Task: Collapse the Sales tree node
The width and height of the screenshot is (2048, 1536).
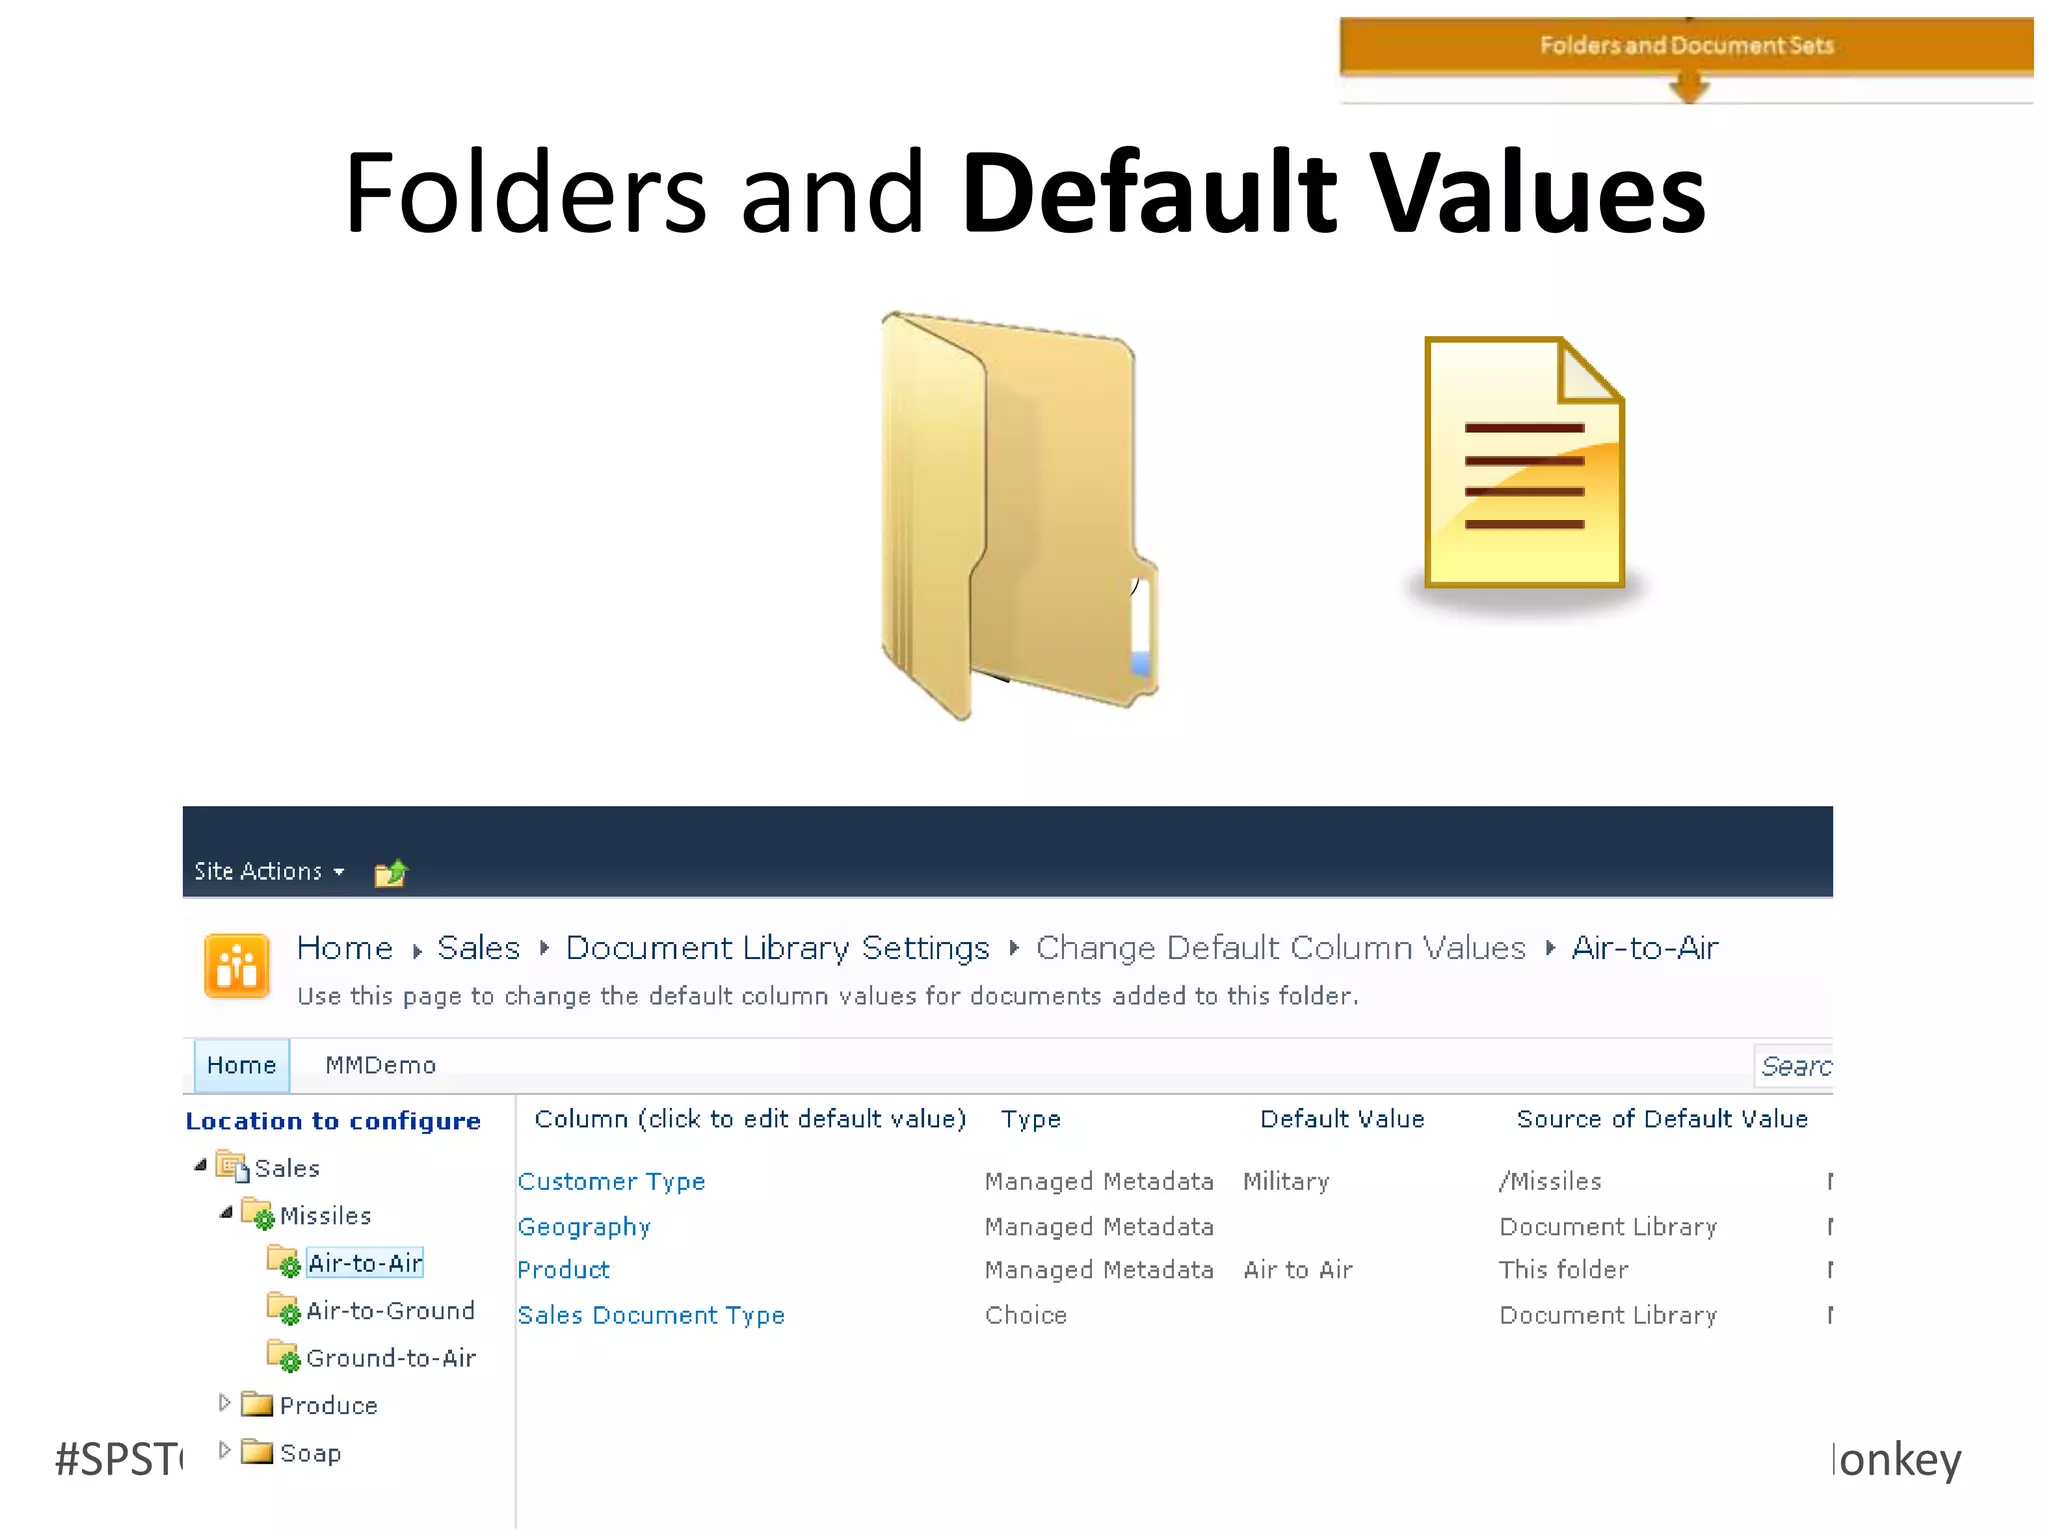Action: [x=201, y=1165]
